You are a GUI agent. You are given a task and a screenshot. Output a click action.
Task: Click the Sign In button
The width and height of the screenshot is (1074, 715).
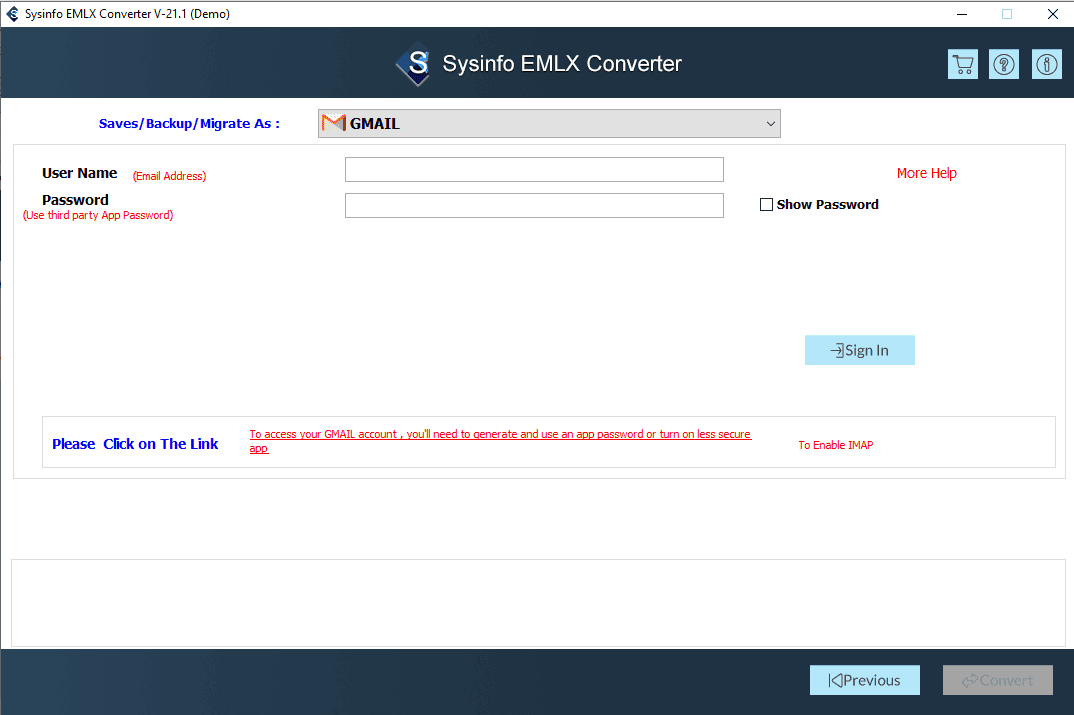860,350
